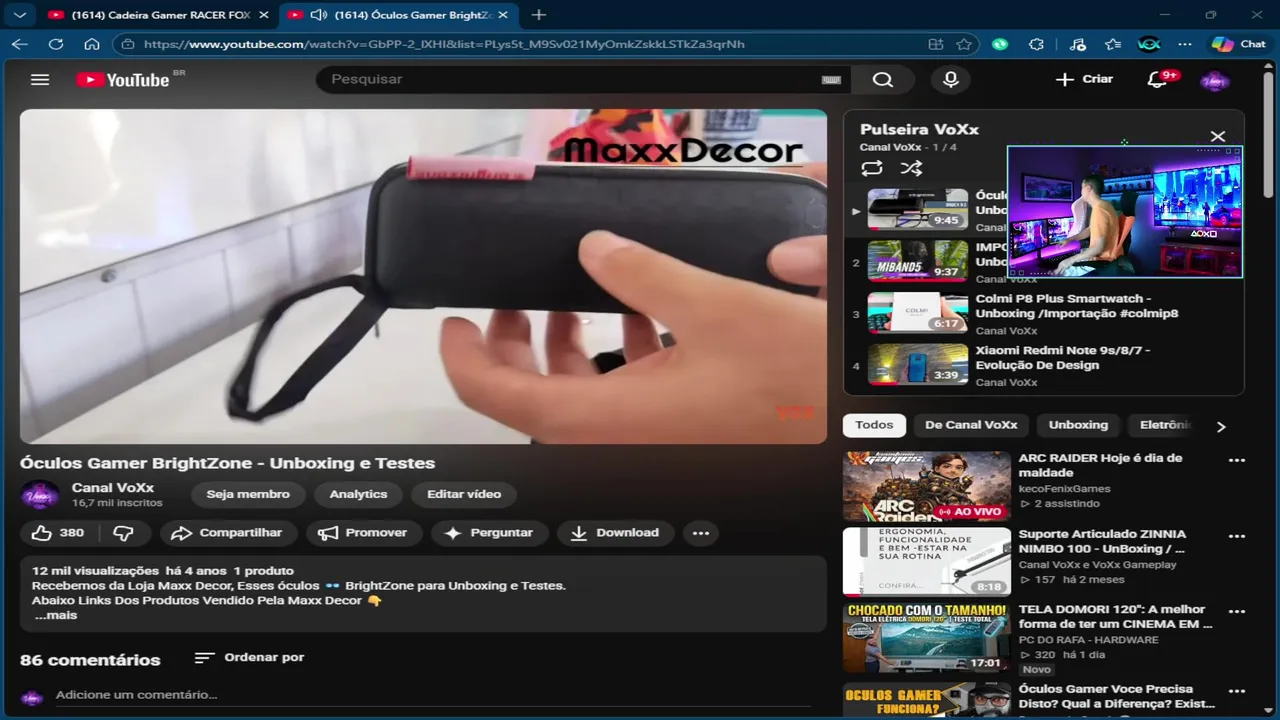Click your avatar beside the comment box
This screenshot has height=720, width=1280.
(32, 697)
